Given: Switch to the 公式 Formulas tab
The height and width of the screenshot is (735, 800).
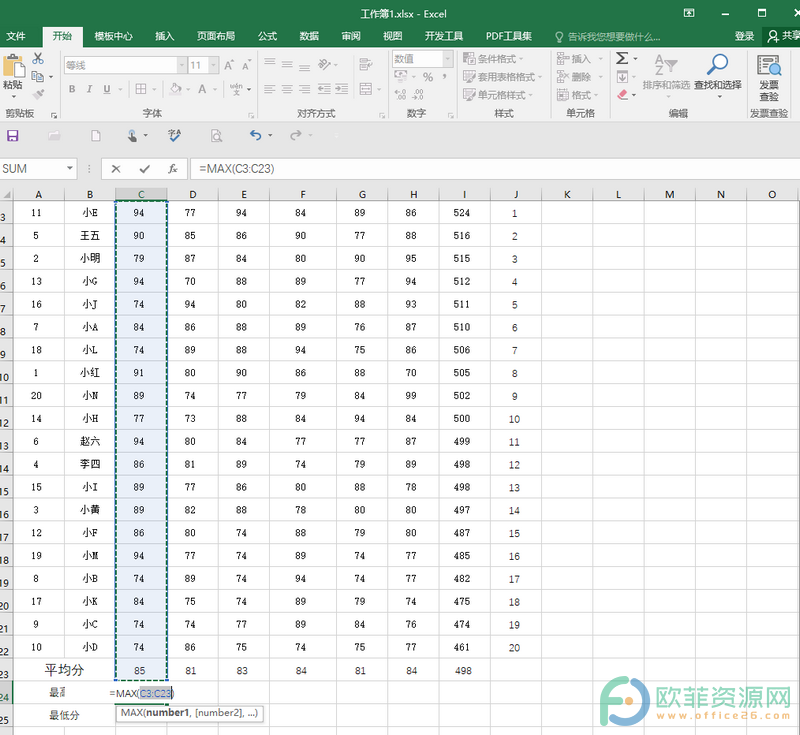Looking at the screenshot, I should [x=267, y=36].
